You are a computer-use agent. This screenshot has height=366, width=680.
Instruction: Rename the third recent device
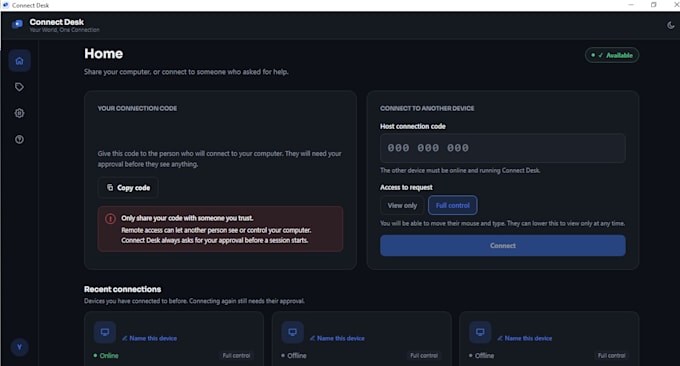[525, 338]
